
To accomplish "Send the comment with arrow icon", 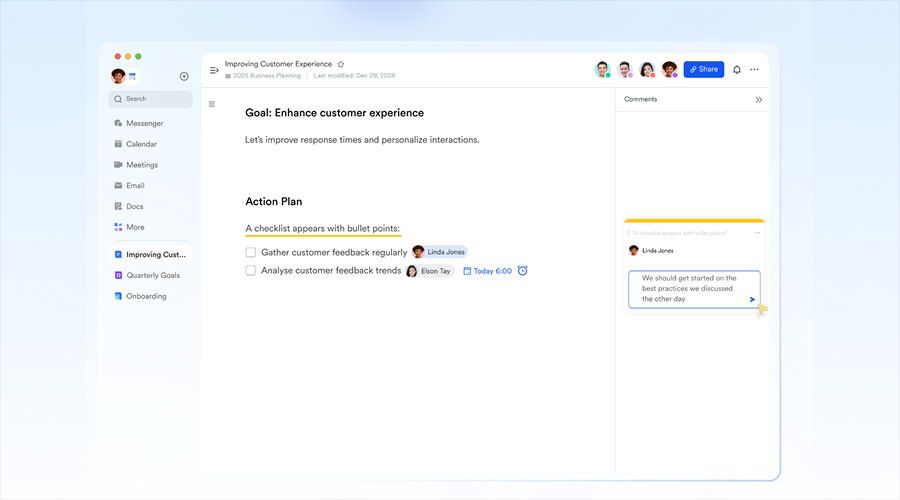I will (x=752, y=299).
